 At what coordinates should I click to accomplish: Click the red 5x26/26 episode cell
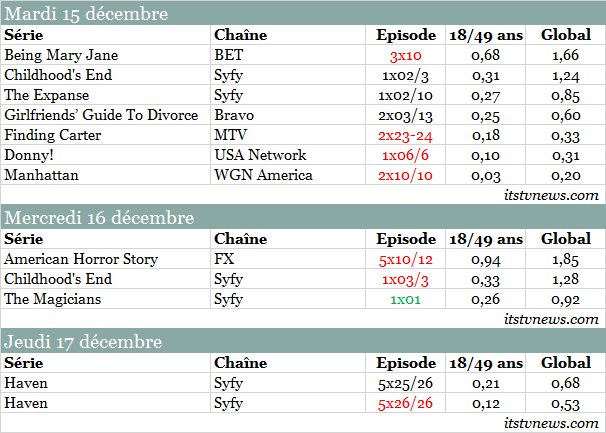click(x=406, y=403)
